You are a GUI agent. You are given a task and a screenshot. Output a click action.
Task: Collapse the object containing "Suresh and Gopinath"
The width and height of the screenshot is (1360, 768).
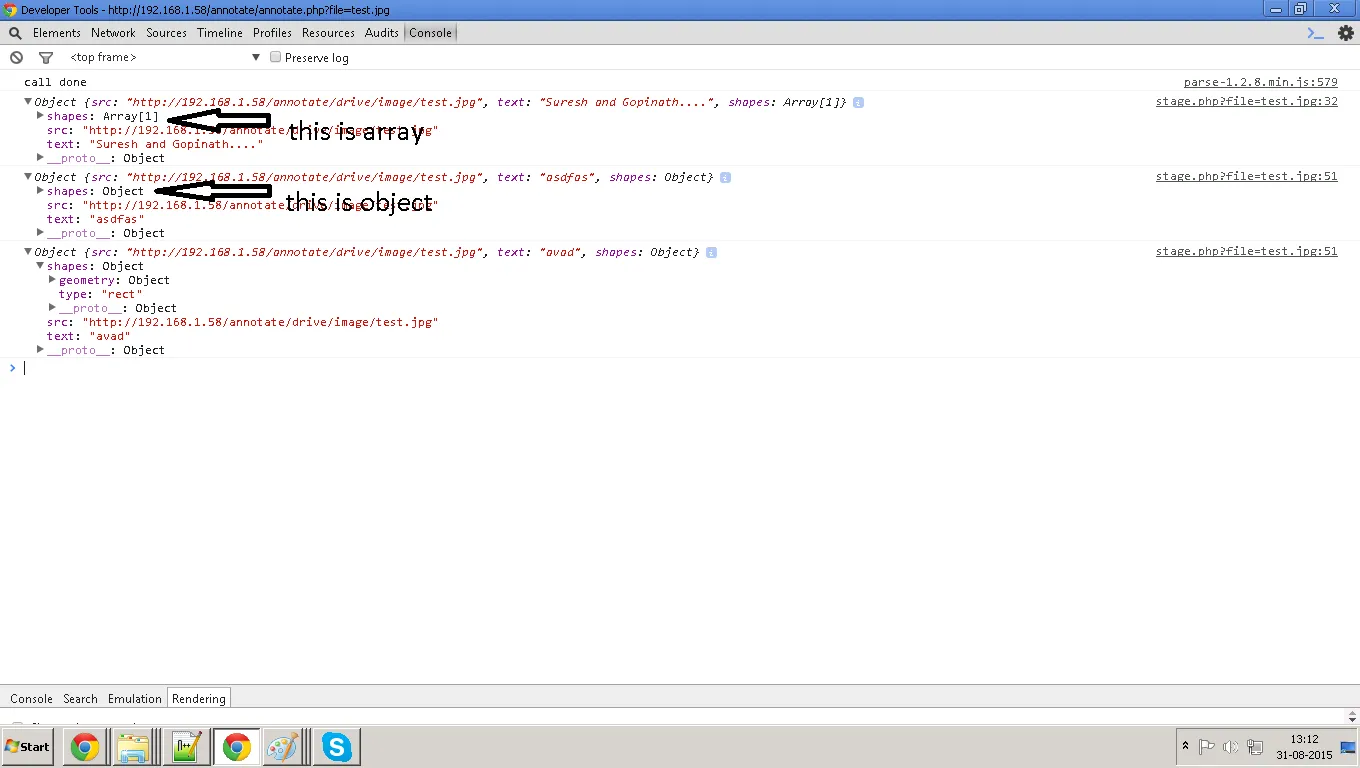point(28,102)
